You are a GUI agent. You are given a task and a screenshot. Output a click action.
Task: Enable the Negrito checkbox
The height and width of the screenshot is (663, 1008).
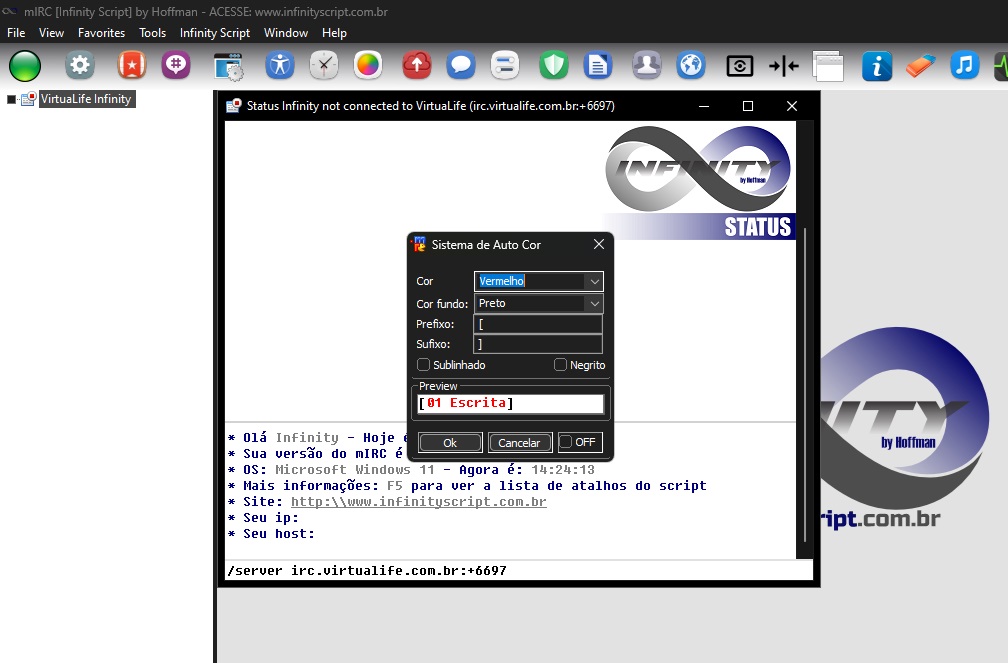point(561,365)
